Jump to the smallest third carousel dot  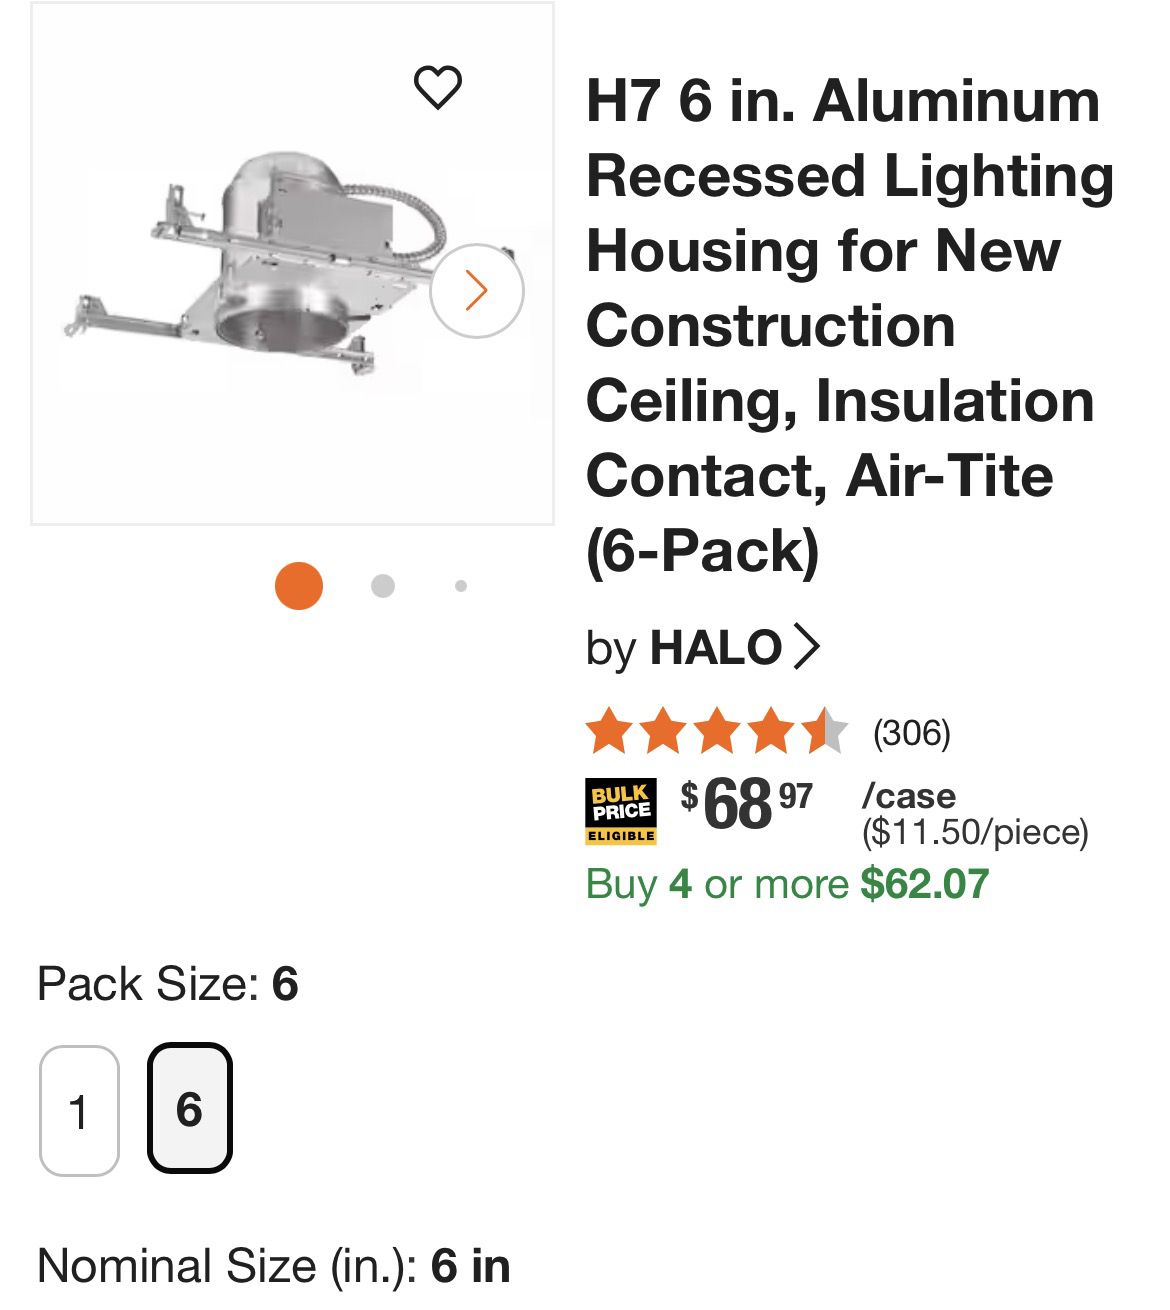pos(461,586)
